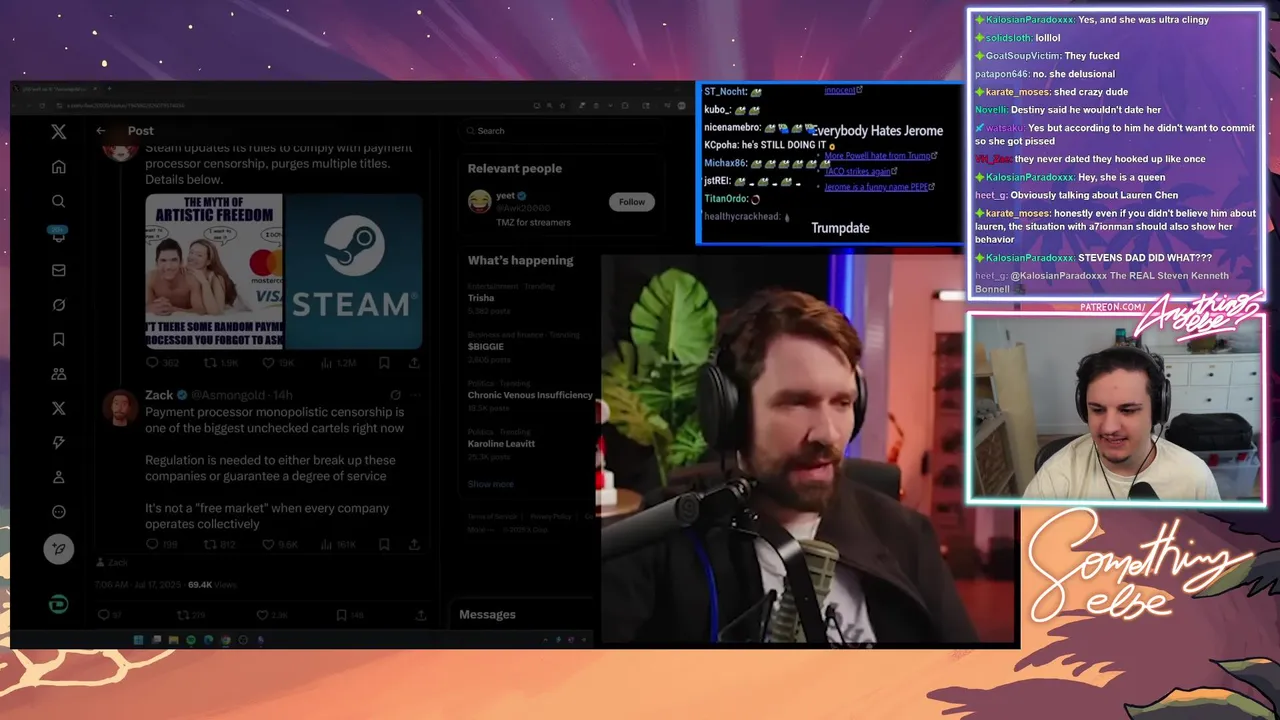This screenshot has width=1280, height=720.
Task: Open the 'innocent' link in overlay
Action: (x=843, y=90)
